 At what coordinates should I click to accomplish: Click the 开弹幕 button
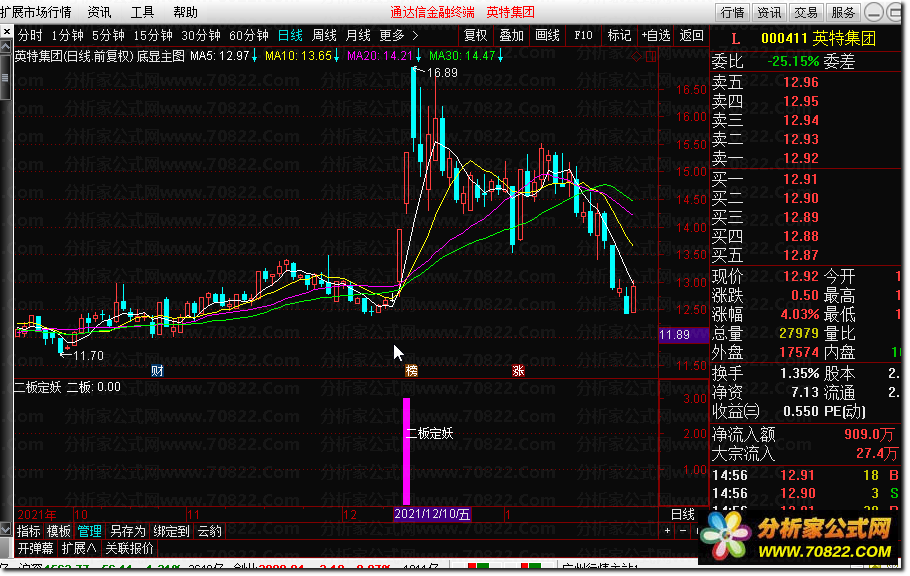coord(35,548)
